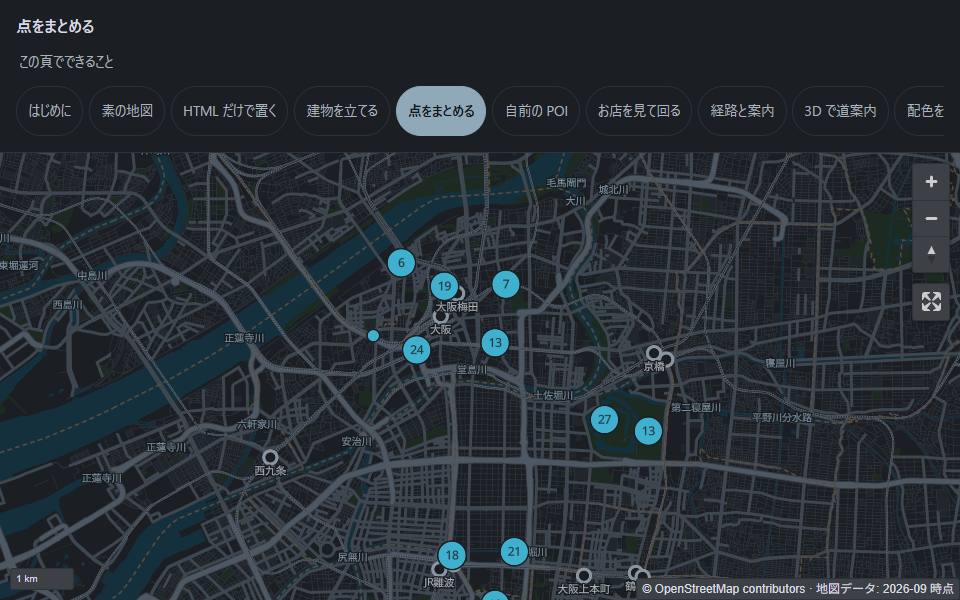Open the cluster marker showing 24
The width and height of the screenshot is (960, 600).
tap(416, 350)
